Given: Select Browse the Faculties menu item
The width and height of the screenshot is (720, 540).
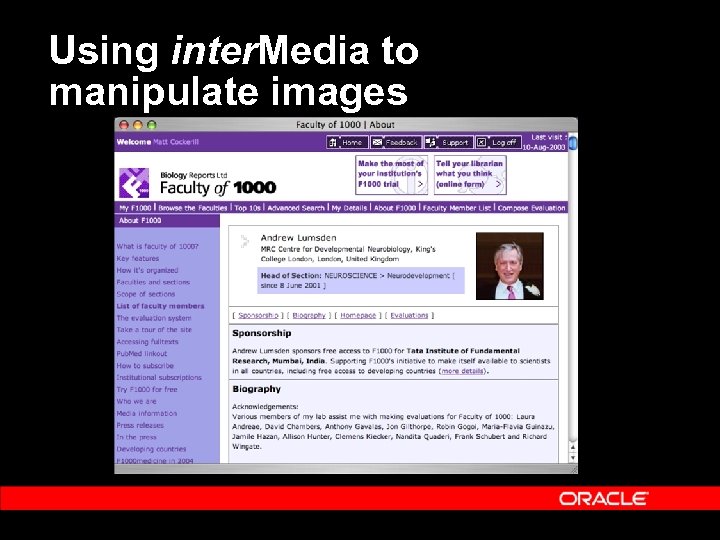Looking at the screenshot, I should [x=193, y=208].
